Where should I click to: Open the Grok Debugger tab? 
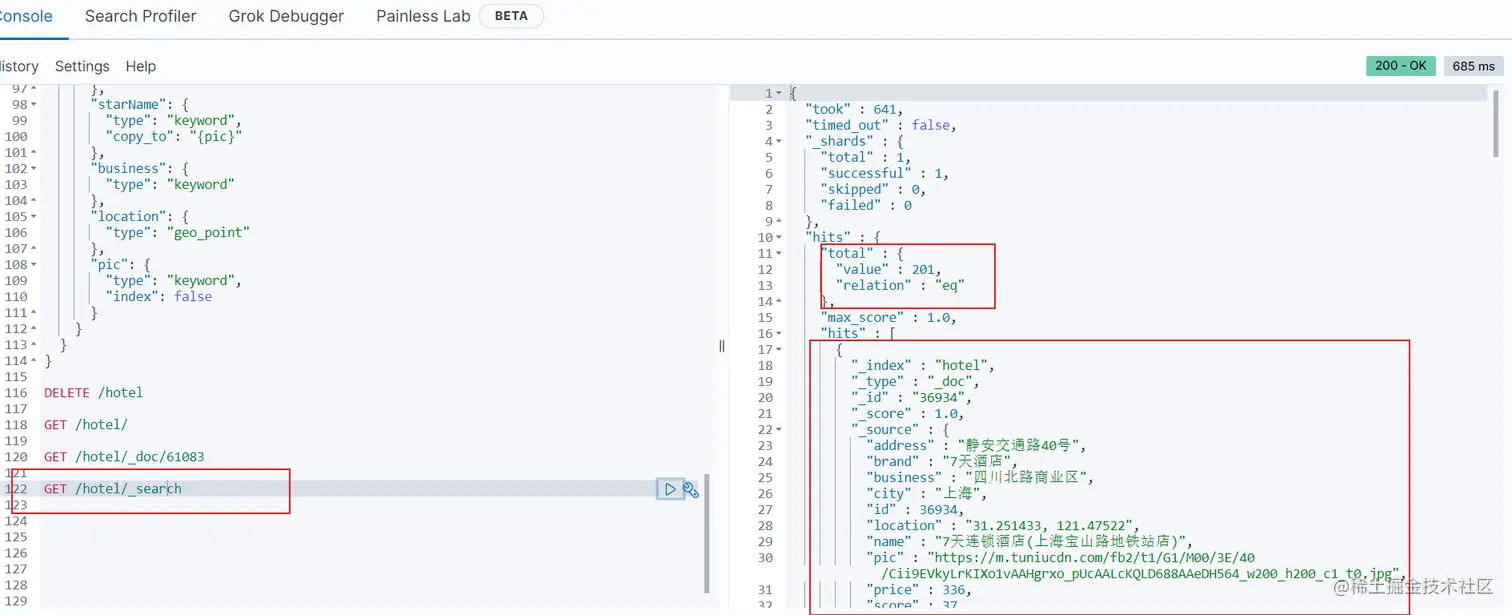286,16
